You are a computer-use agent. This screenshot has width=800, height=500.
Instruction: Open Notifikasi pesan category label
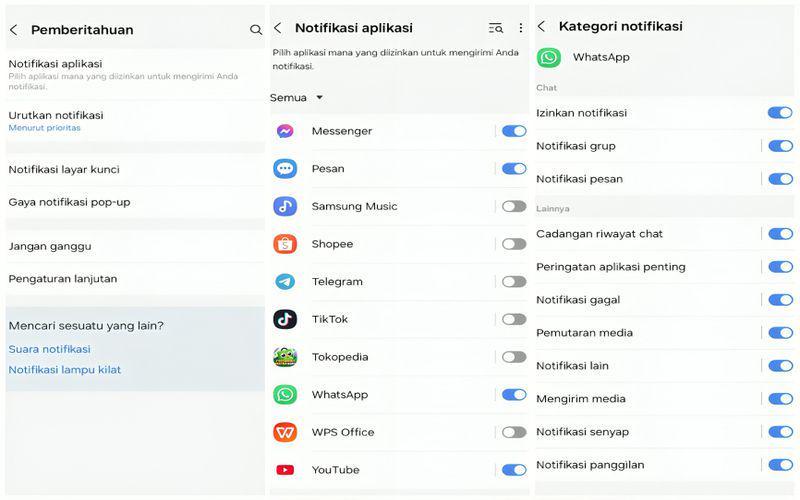click(x=580, y=179)
